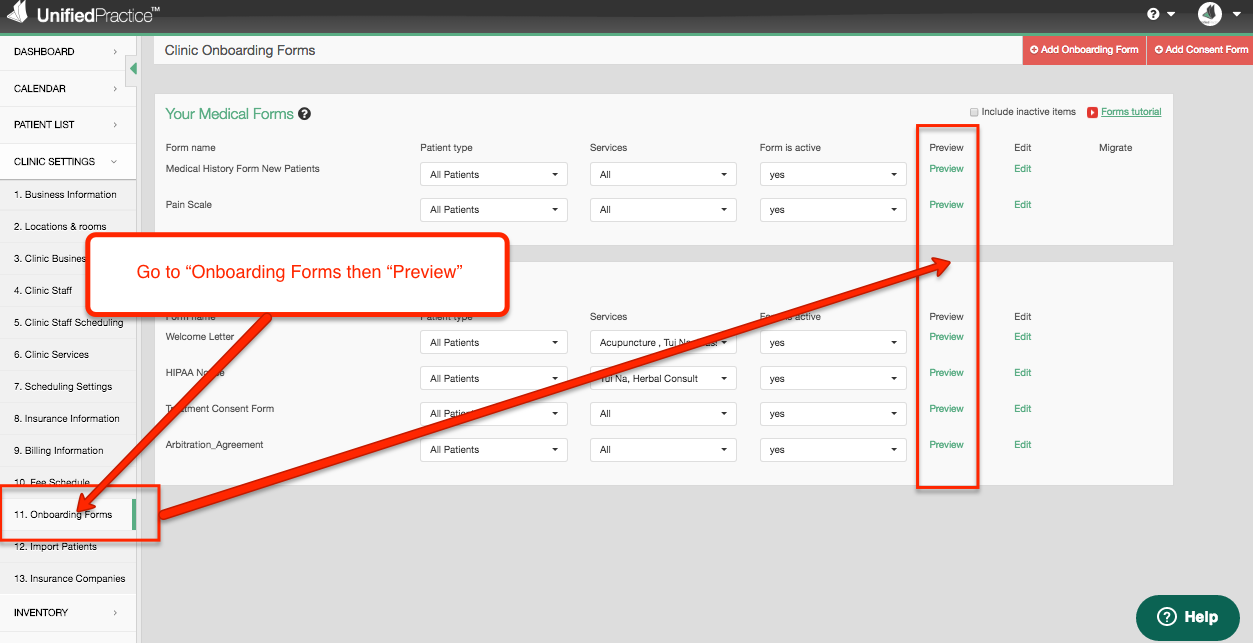
Task: Select 13. Insurance Companies in sidebar
Action: [x=69, y=579]
